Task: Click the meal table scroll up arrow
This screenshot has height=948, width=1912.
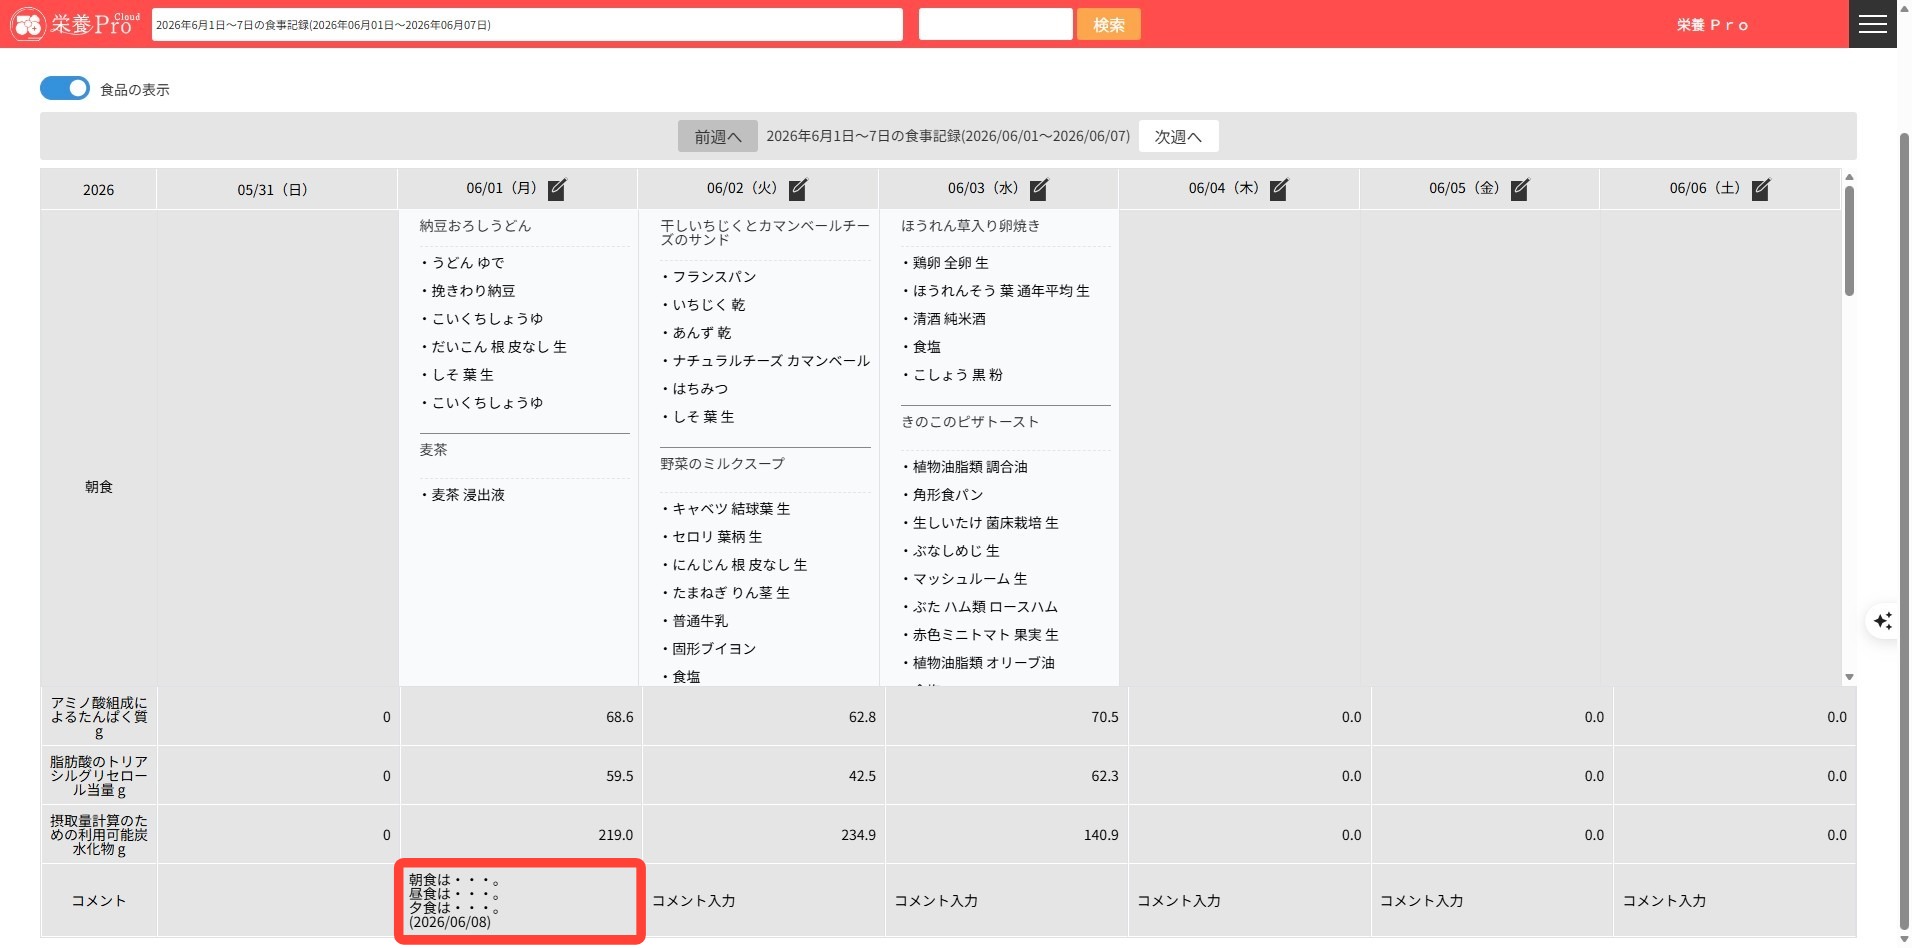Action: pos(1849,177)
